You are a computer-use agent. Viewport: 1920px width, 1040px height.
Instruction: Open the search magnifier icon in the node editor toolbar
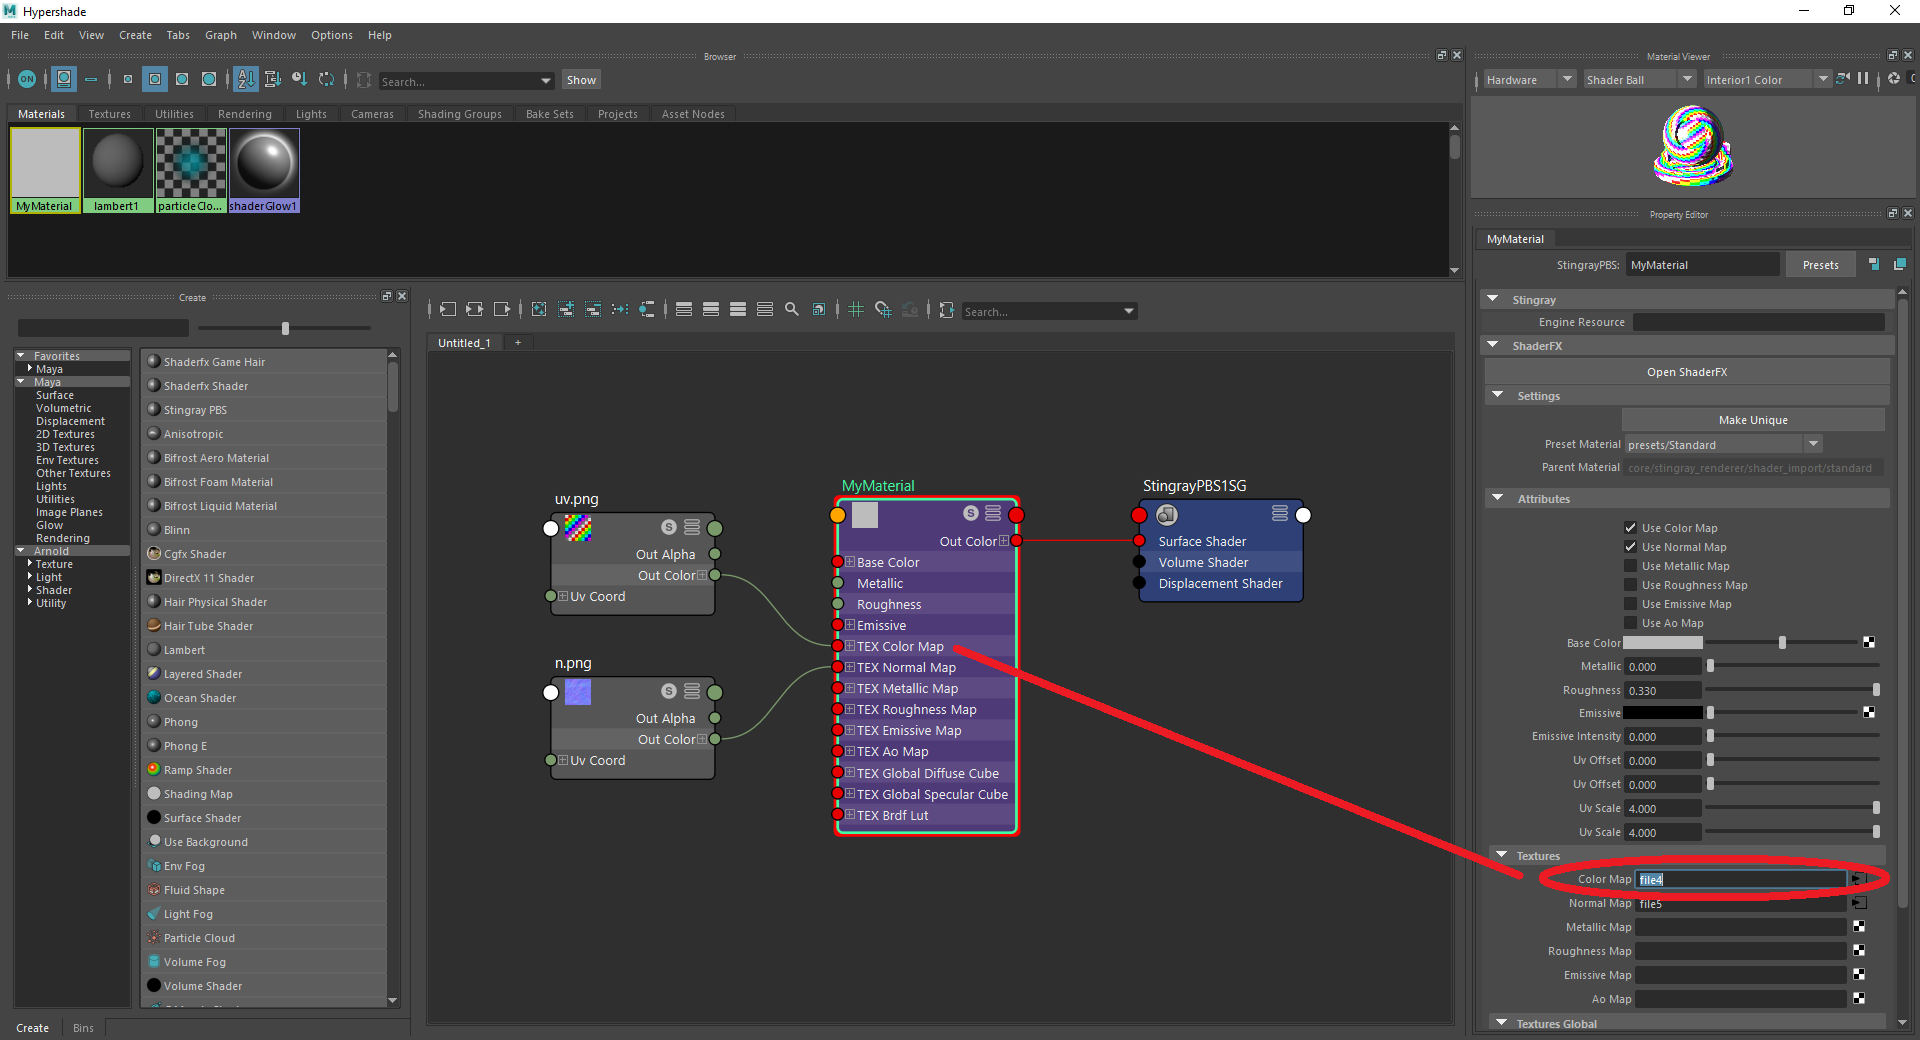click(792, 311)
